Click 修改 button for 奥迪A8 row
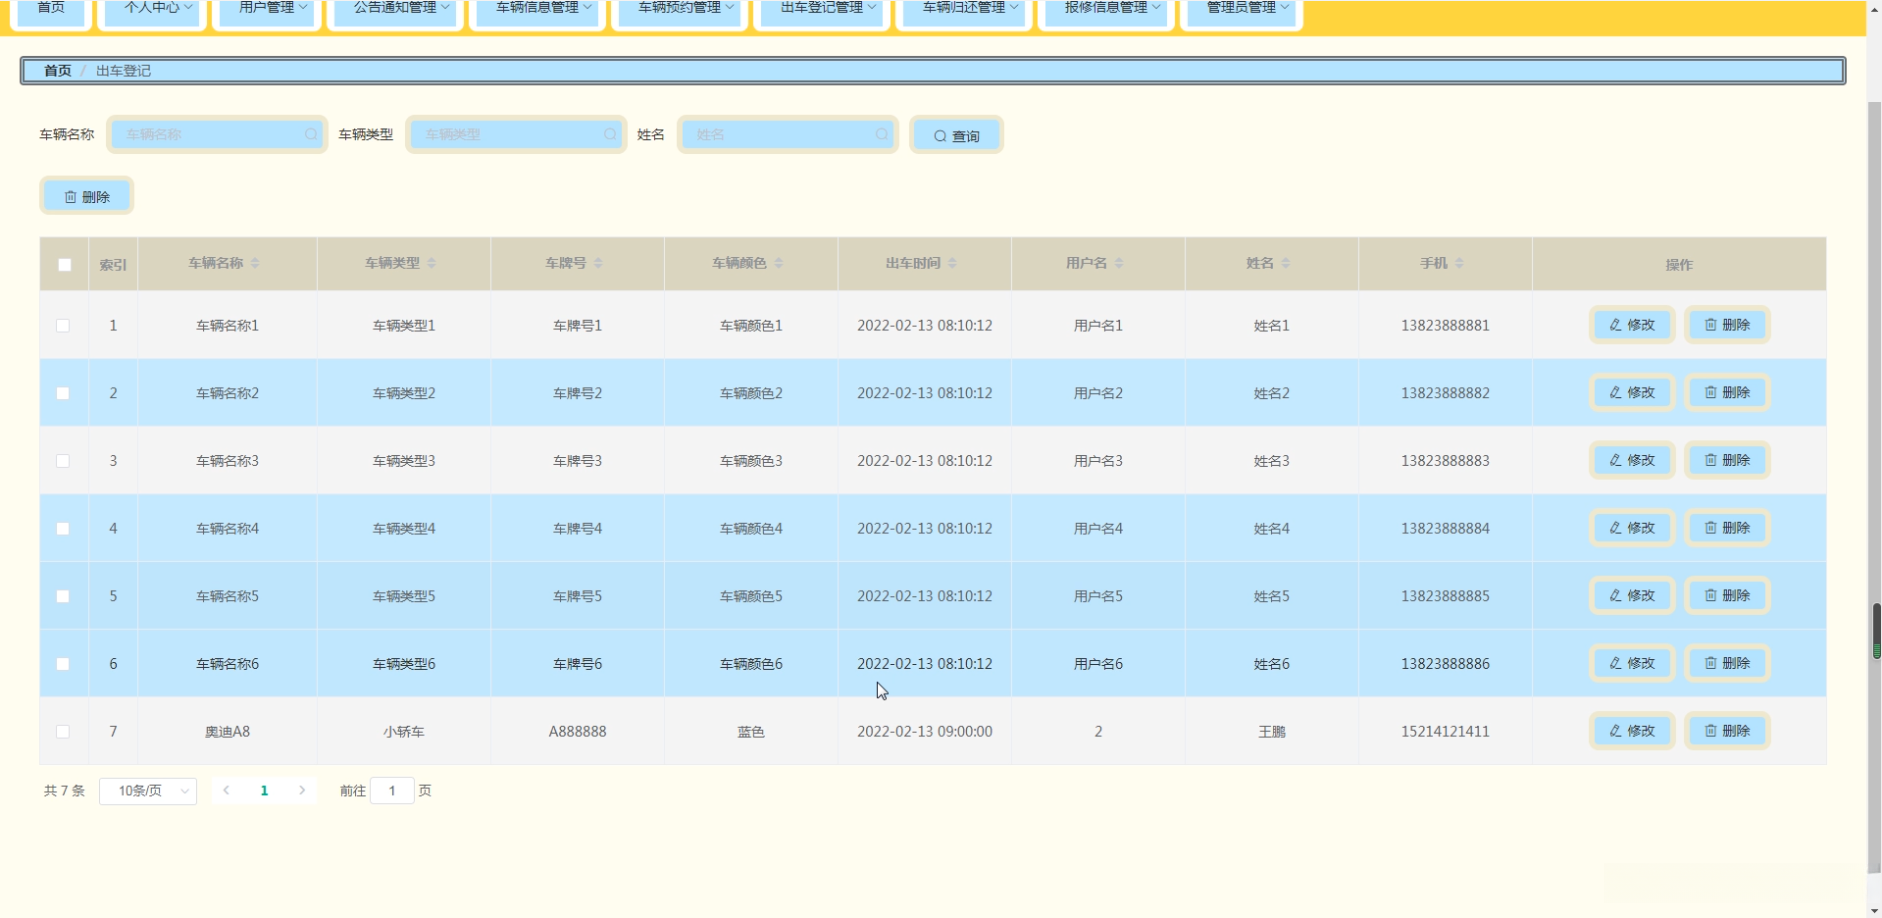Screen dimensions: 1882x918 coord(1632,731)
